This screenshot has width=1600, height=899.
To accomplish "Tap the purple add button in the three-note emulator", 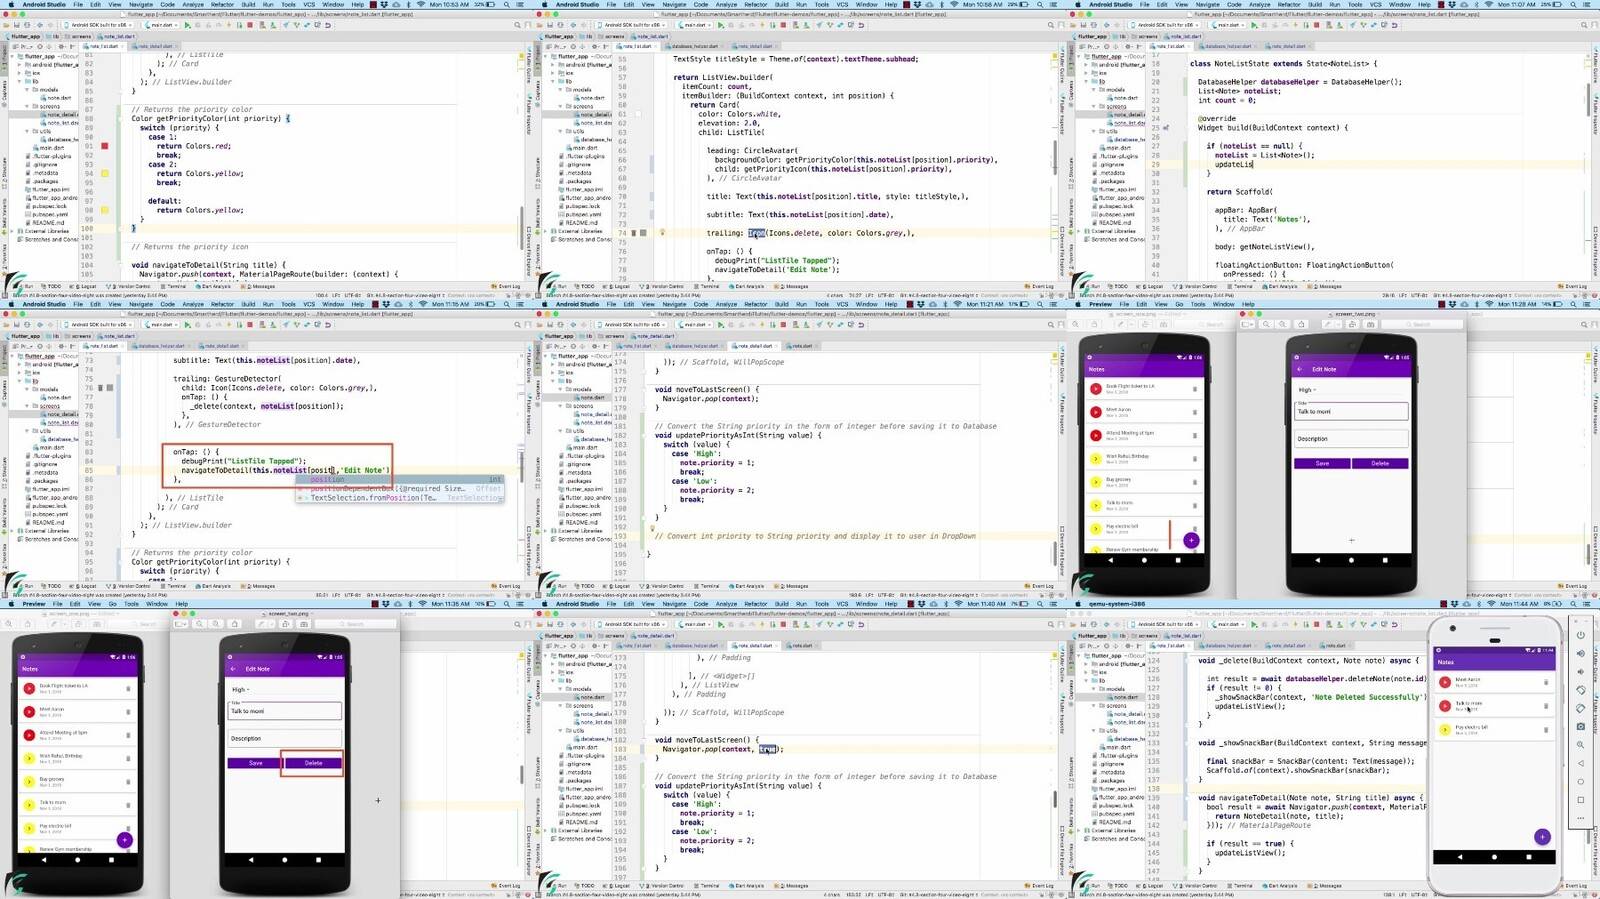I will click(1542, 836).
